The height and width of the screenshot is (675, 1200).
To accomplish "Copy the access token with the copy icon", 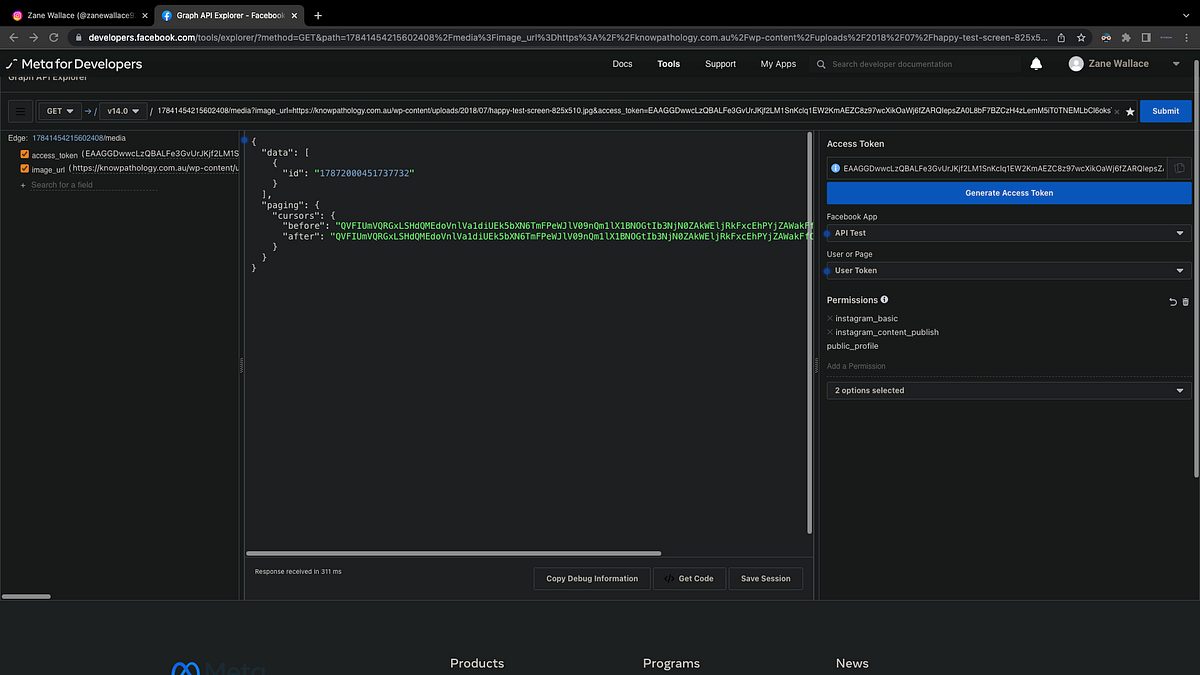I will tap(1179, 167).
